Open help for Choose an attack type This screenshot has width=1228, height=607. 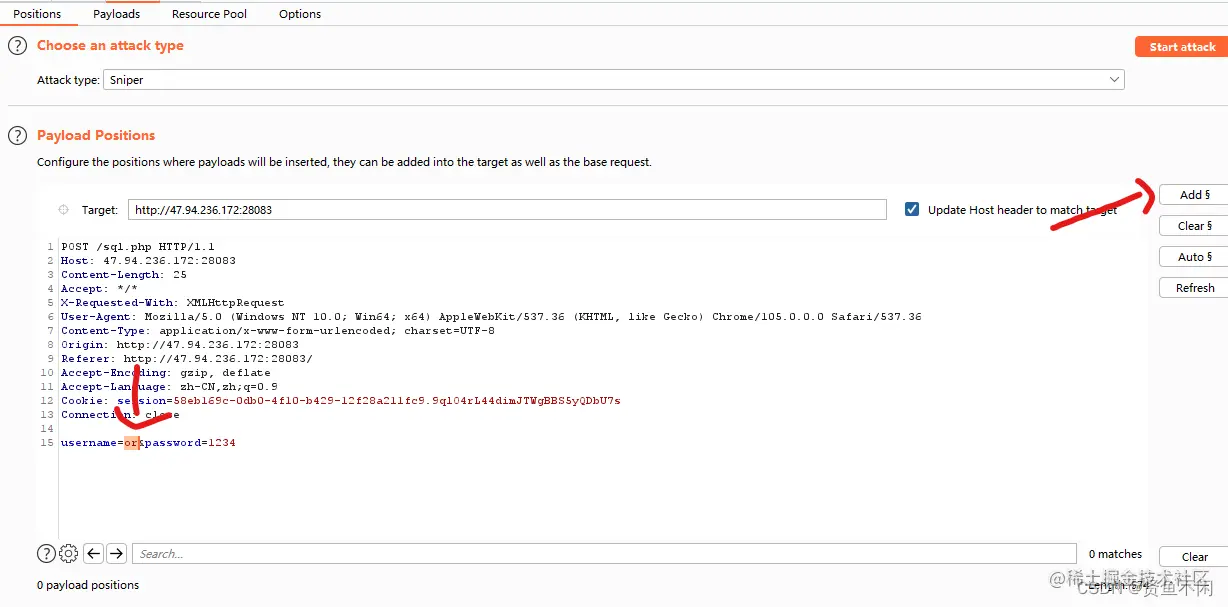pos(17,46)
